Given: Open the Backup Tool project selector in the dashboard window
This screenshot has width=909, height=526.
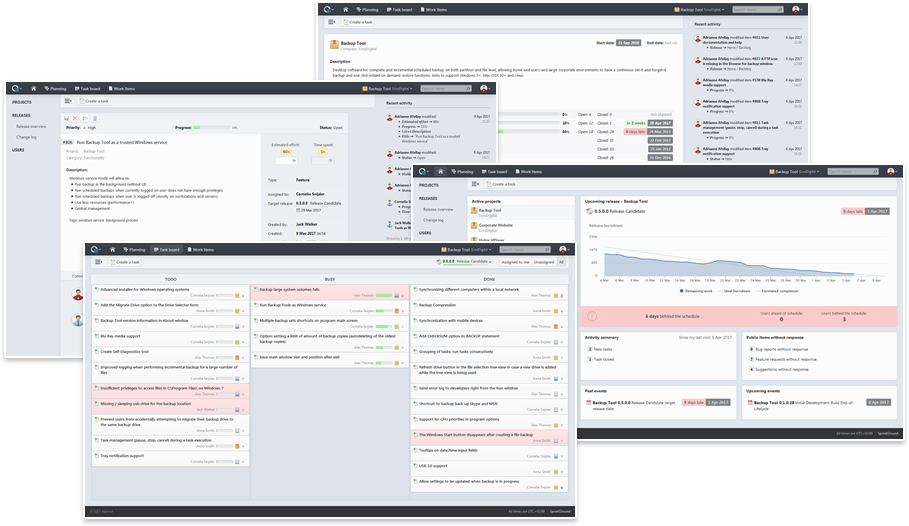Looking at the screenshot, I should [x=795, y=172].
